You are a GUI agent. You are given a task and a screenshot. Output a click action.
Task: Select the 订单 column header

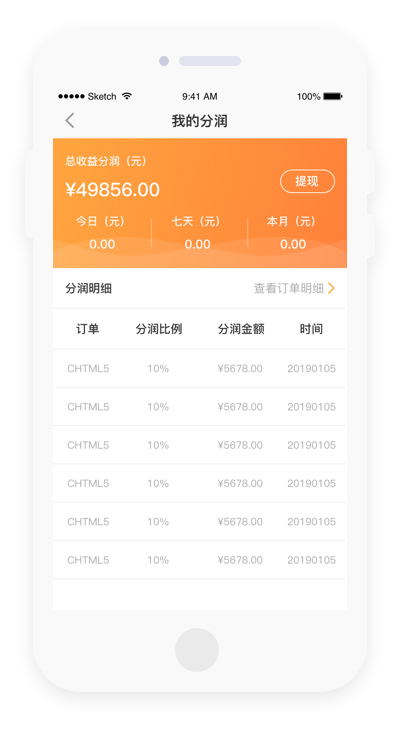tap(88, 329)
